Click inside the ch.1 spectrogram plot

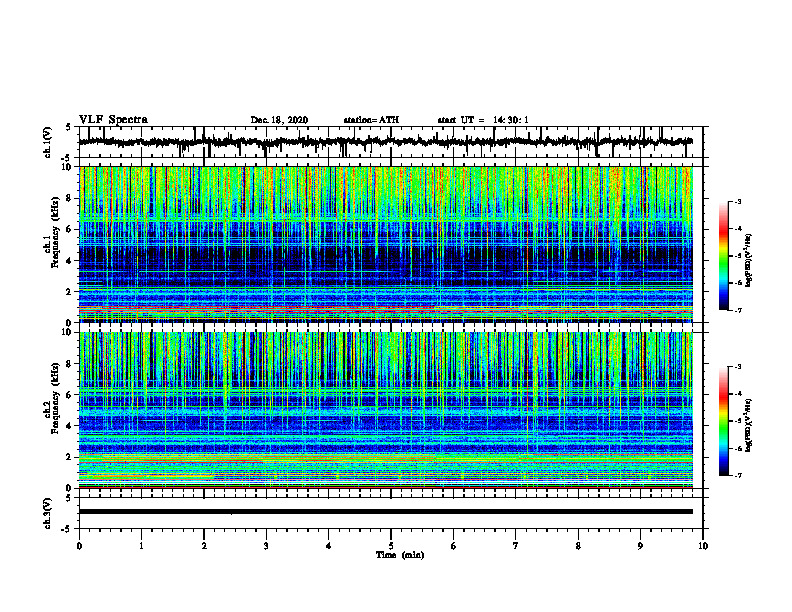click(385, 244)
